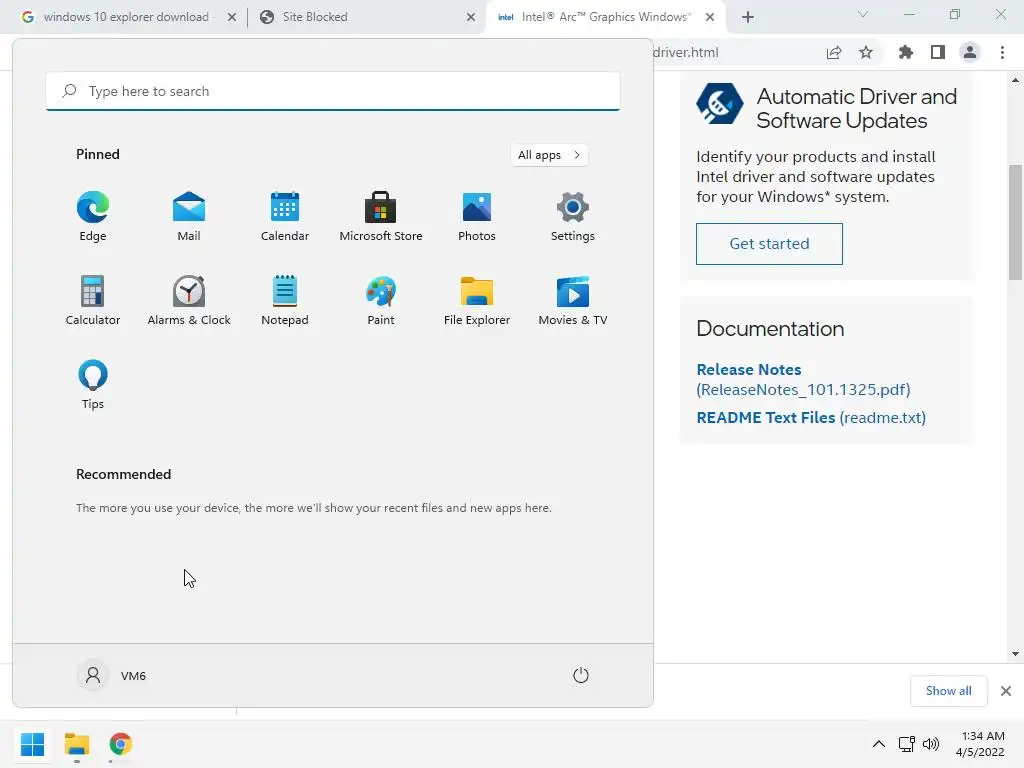Open the Tips app
1024x768 pixels.
(93, 385)
